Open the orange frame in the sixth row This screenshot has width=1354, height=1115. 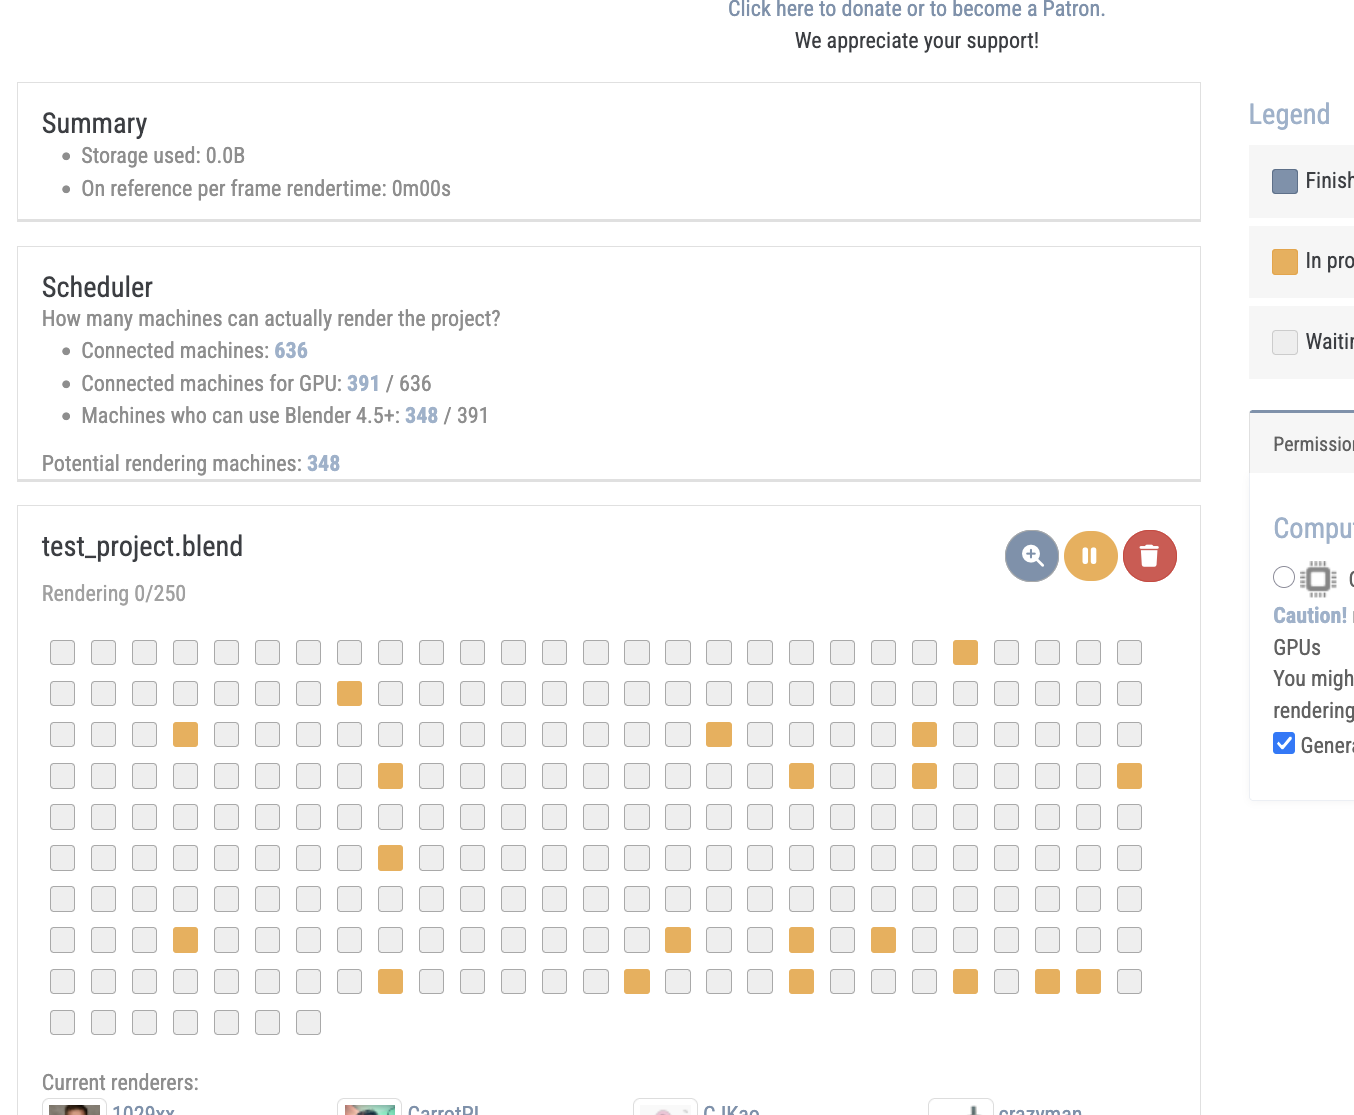point(390,858)
